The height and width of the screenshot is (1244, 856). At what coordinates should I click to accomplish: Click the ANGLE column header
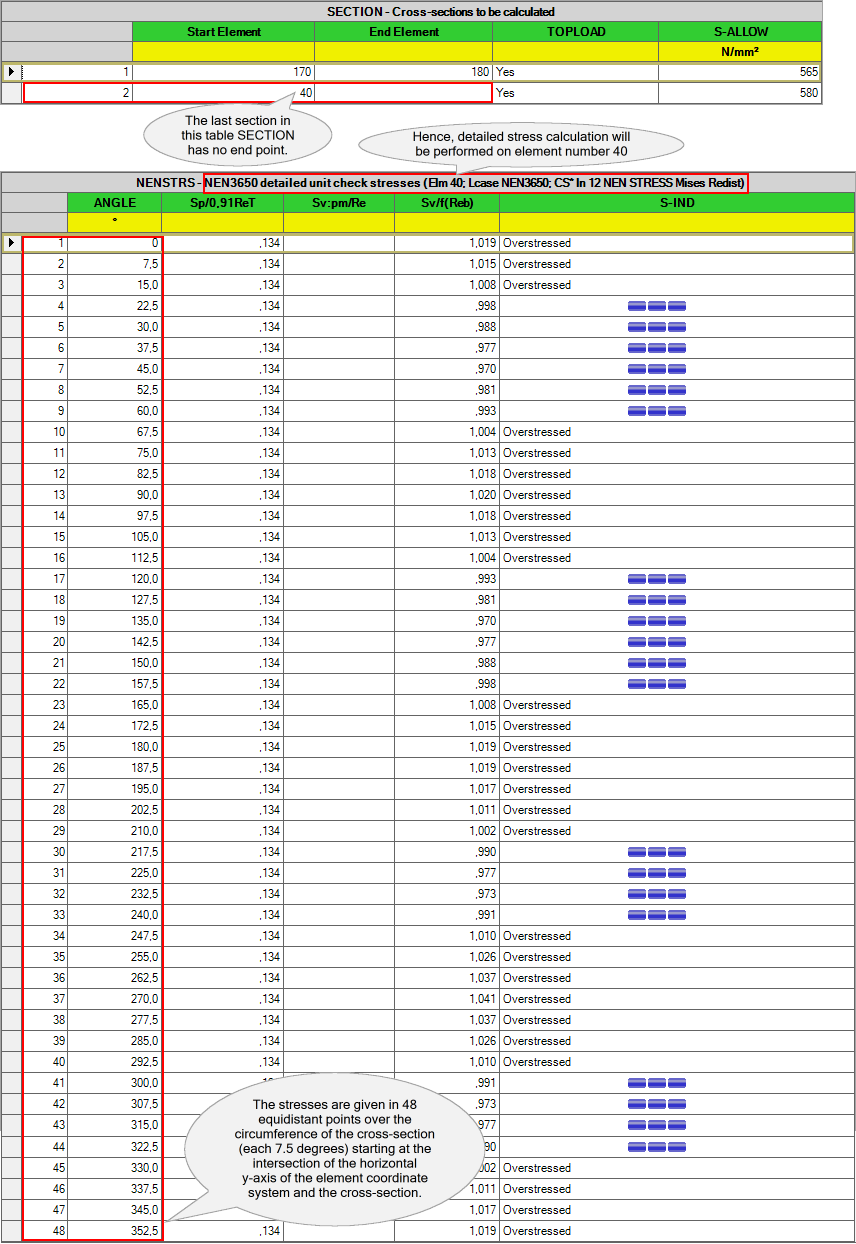pos(114,203)
